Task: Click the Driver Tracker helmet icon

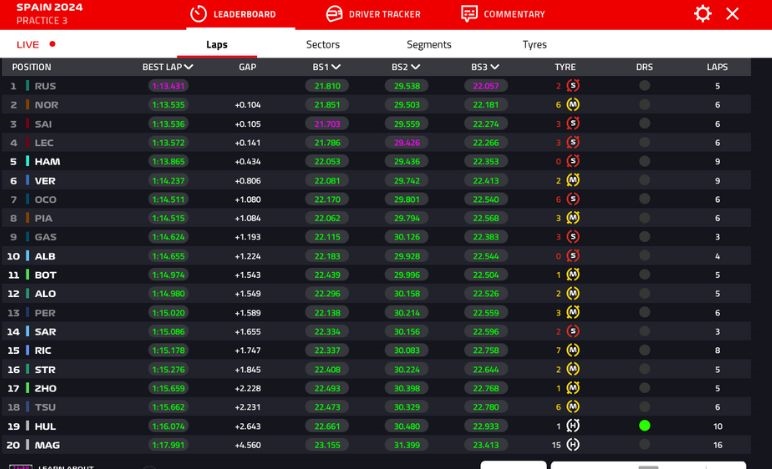Action: [x=334, y=14]
